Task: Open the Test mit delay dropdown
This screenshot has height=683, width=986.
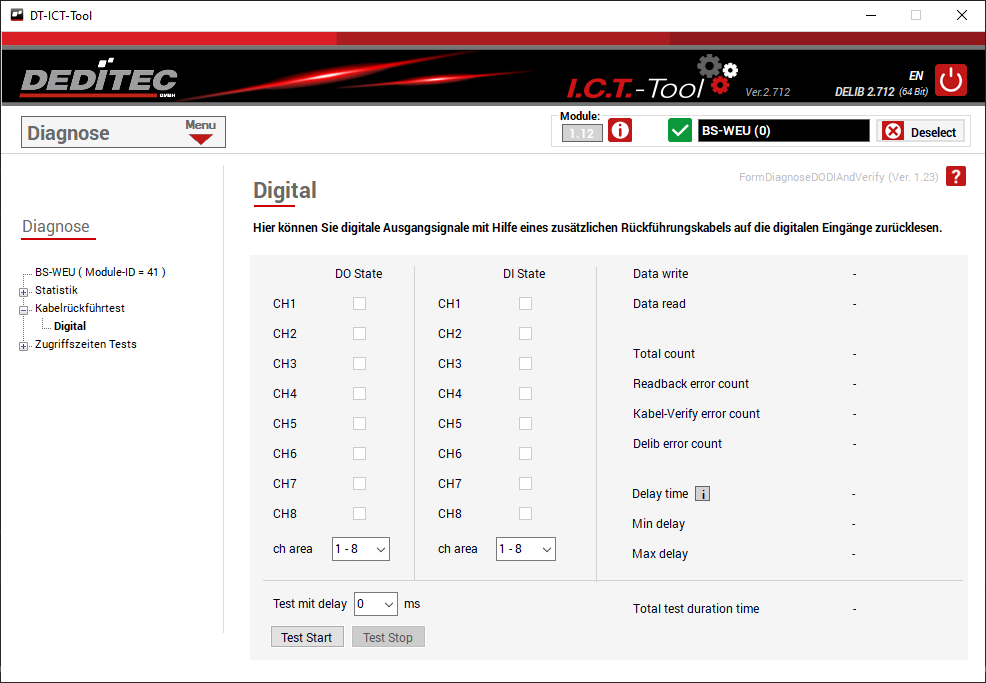Action: (376, 604)
